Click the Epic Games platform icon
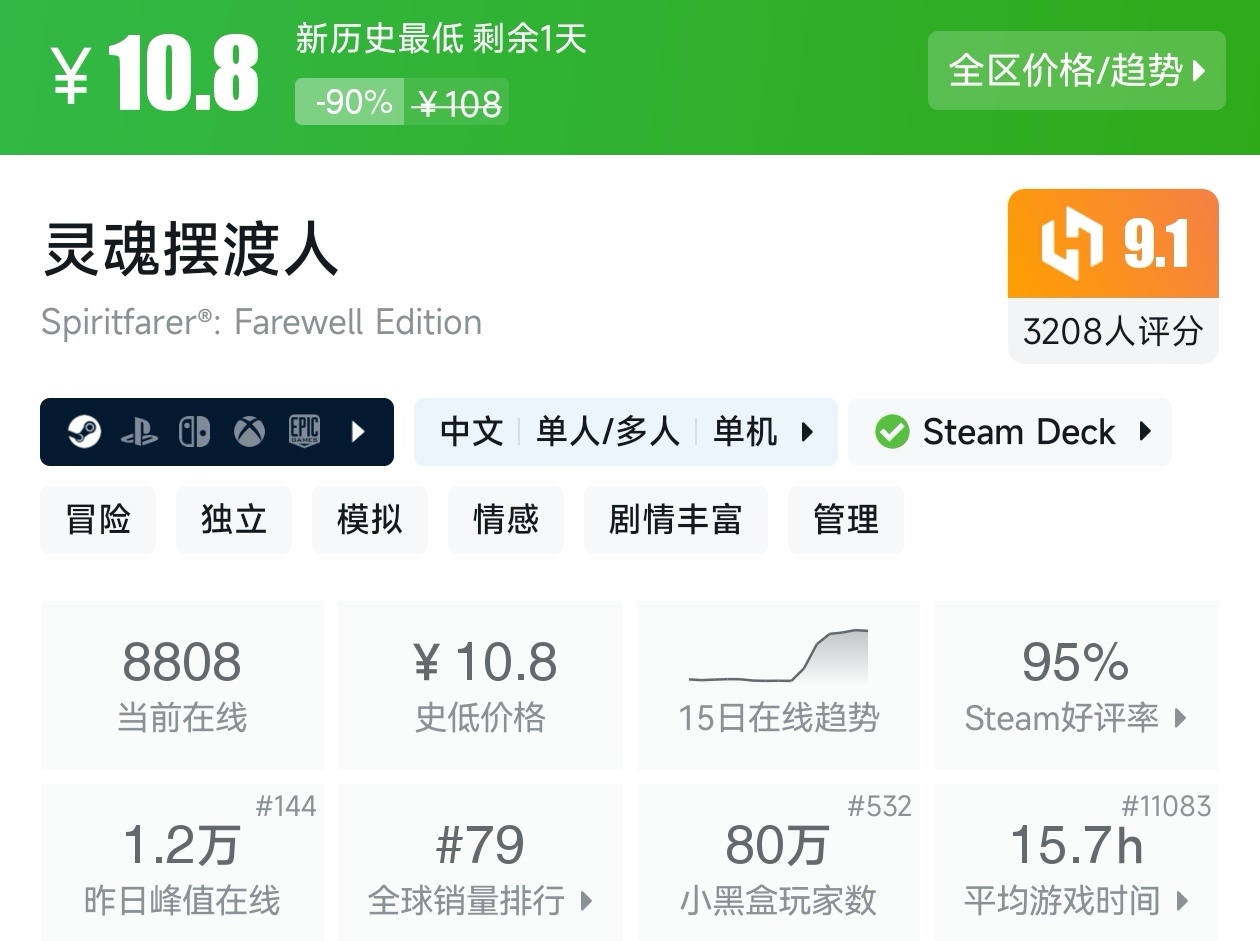Image resolution: width=1260 pixels, height=941 pixels. pyautogui.click(x=304, y=432)
